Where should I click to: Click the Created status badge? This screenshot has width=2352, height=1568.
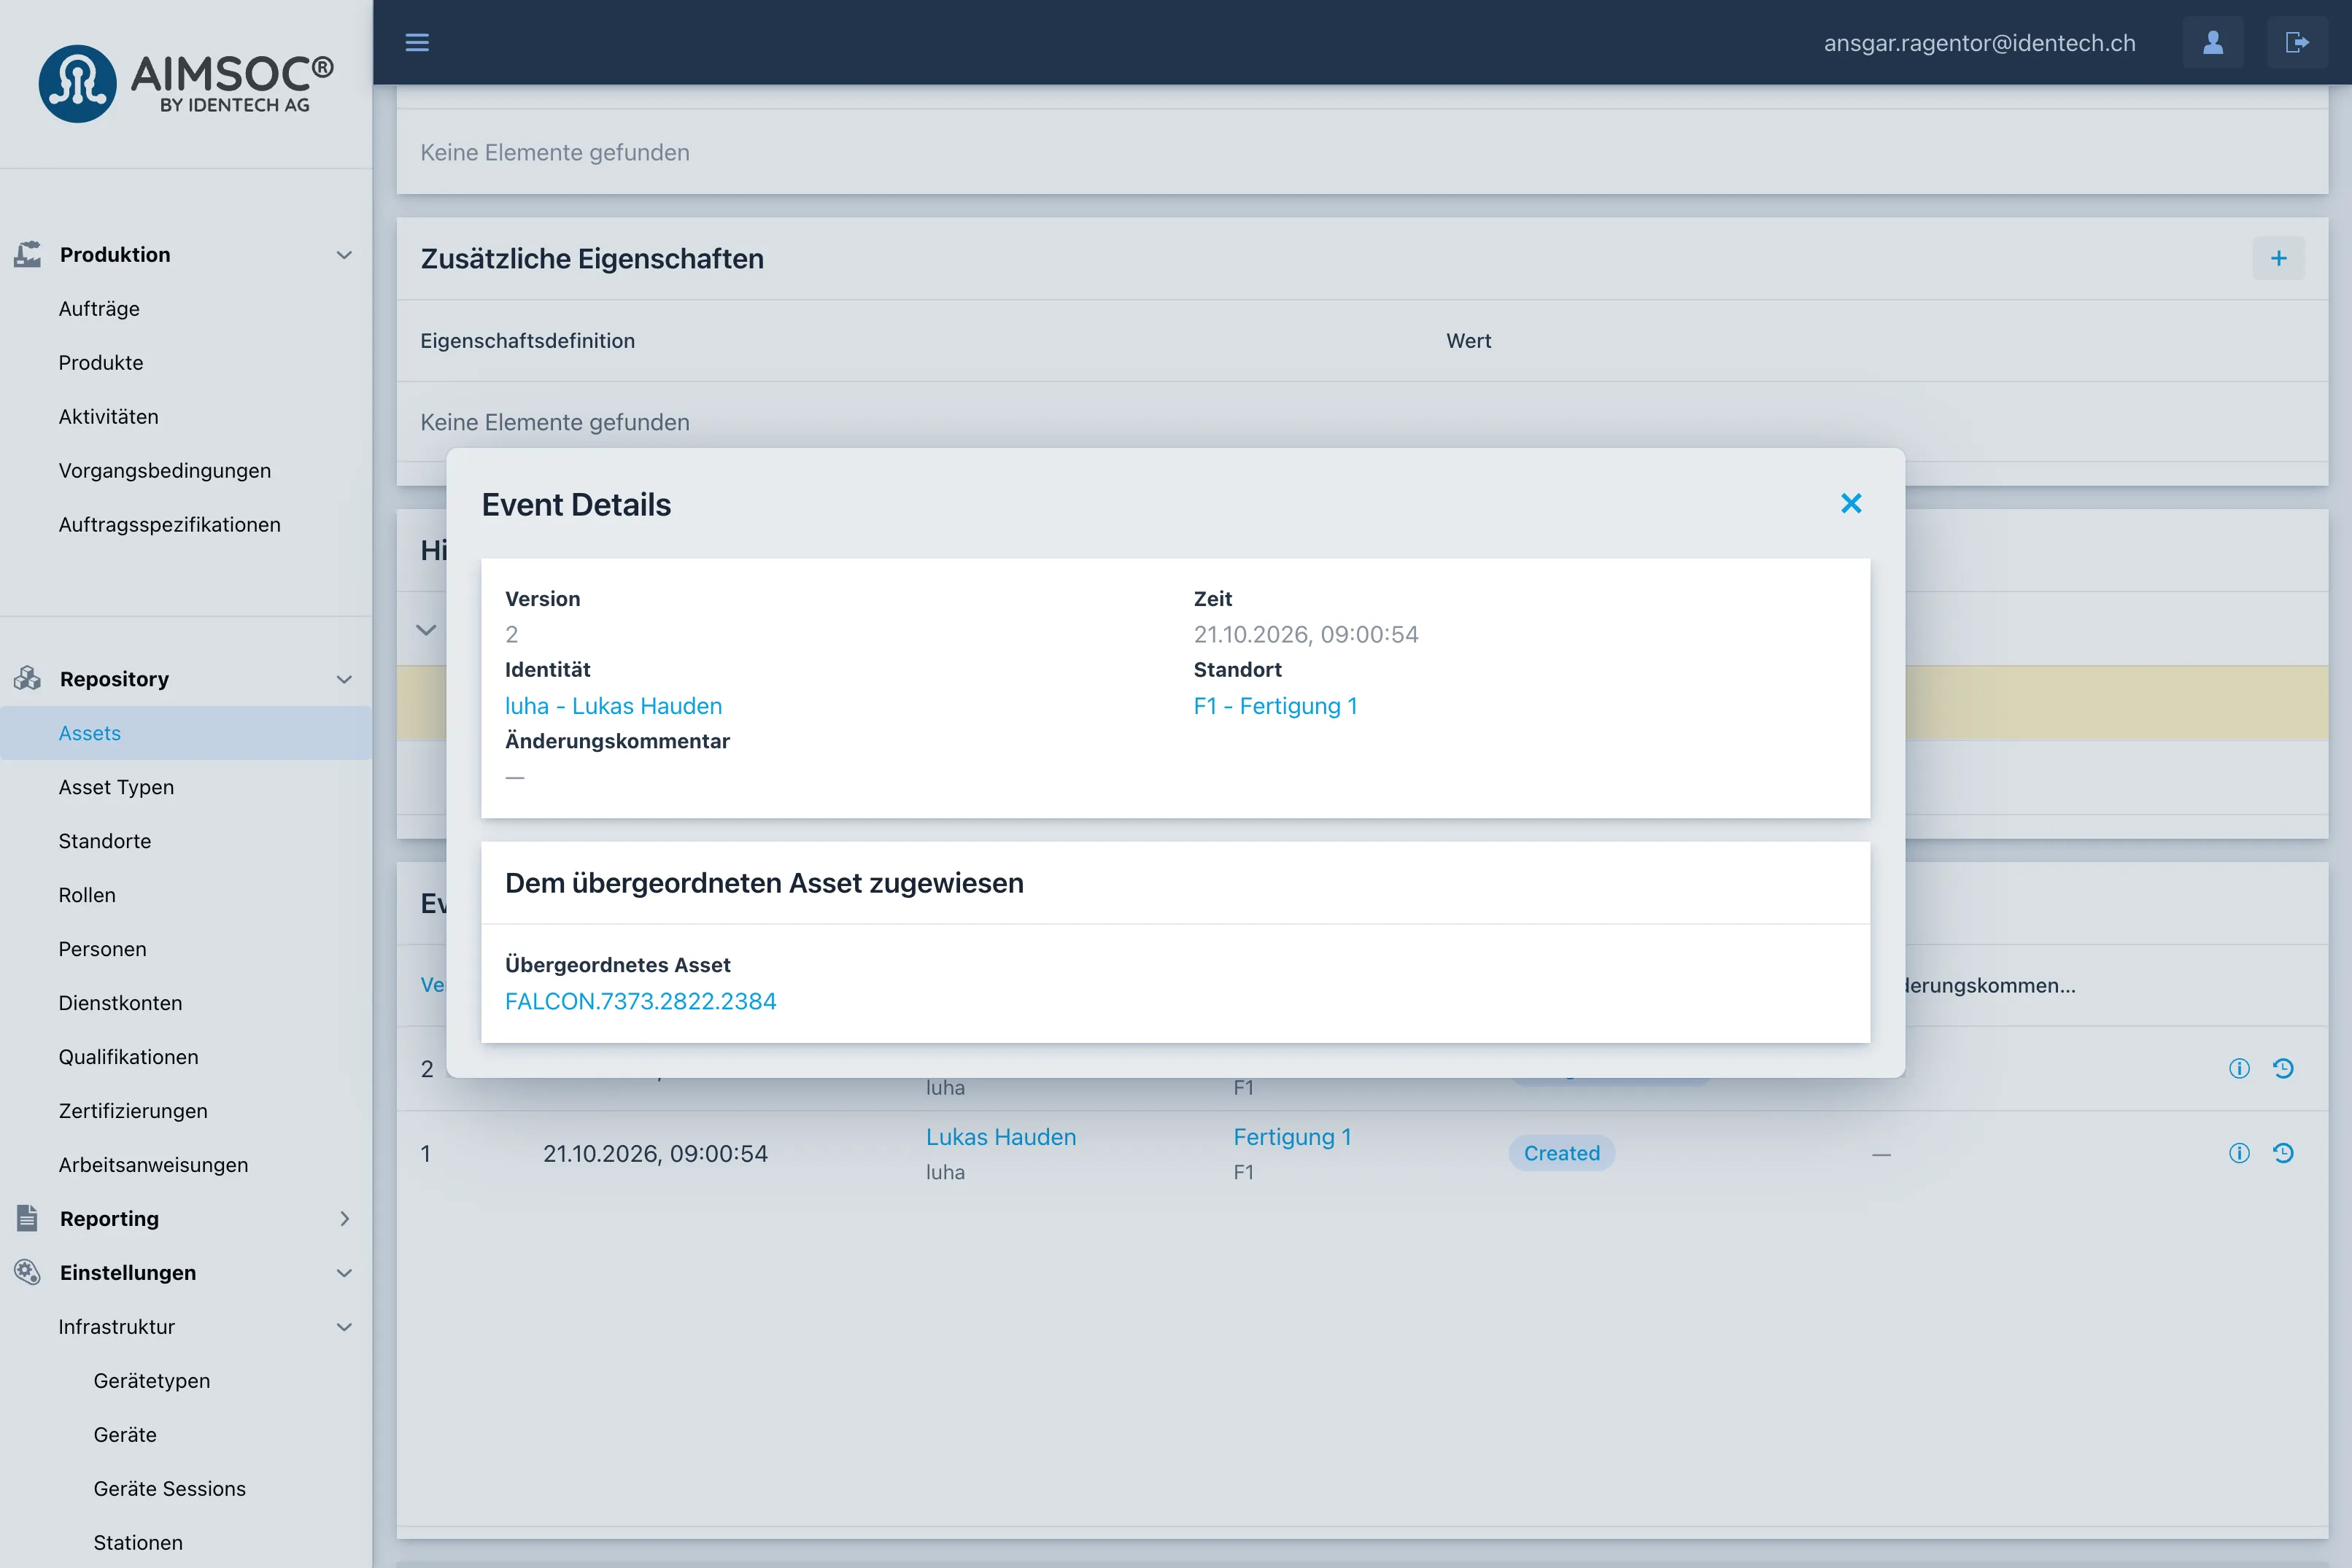[1561, 1153]
